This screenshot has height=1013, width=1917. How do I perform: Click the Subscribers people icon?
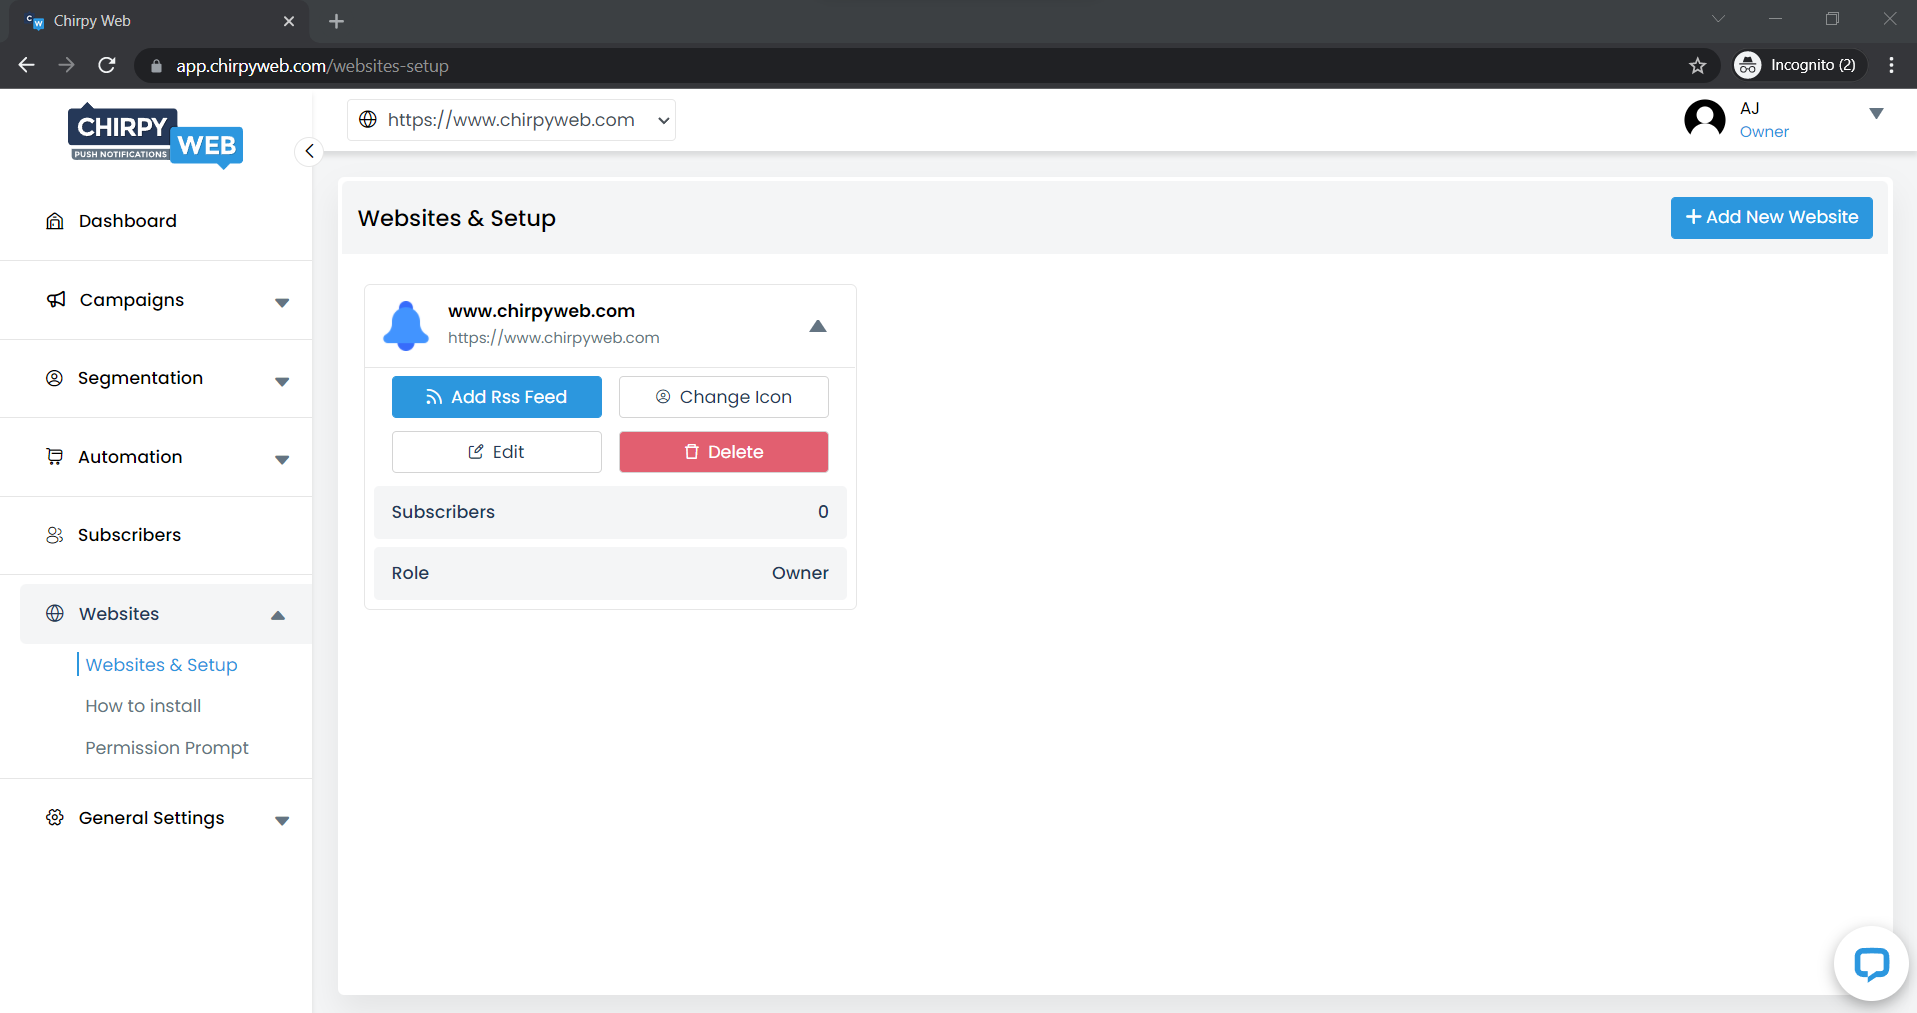pyautogui.click(x=55, y=535)
